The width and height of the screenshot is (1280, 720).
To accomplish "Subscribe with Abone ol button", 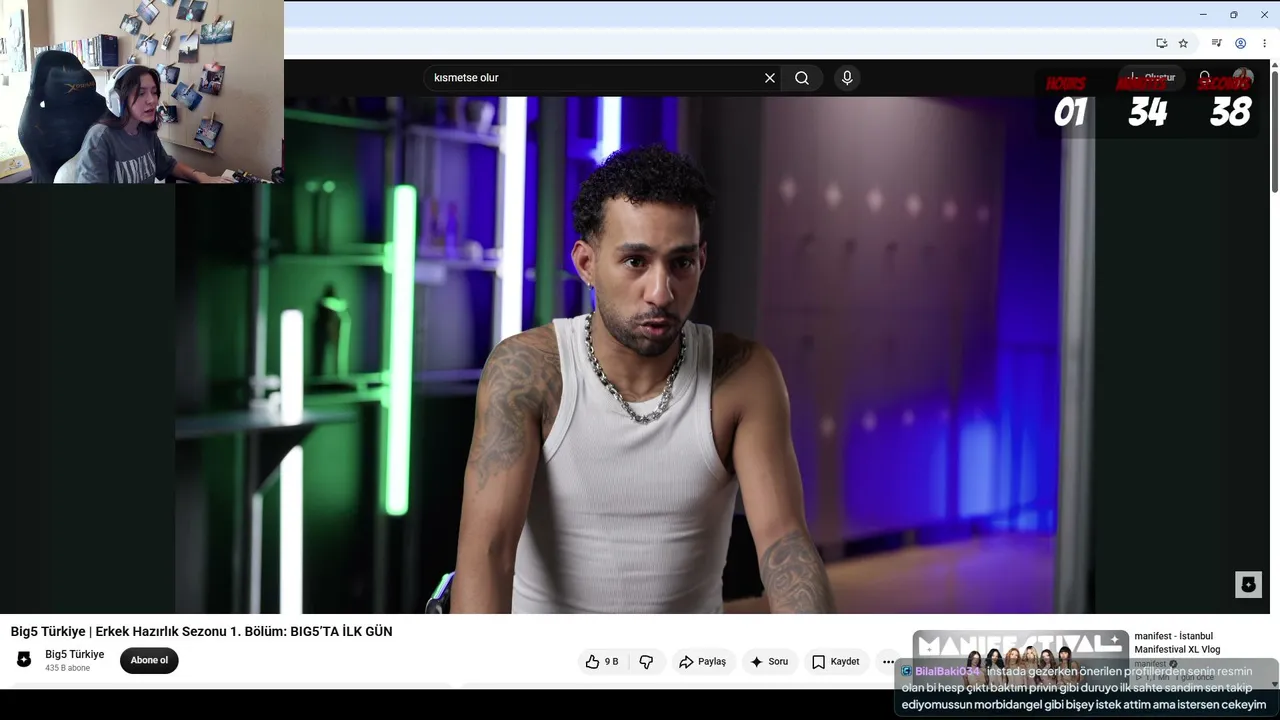I will pyautogui.click(x=149, y=660).
